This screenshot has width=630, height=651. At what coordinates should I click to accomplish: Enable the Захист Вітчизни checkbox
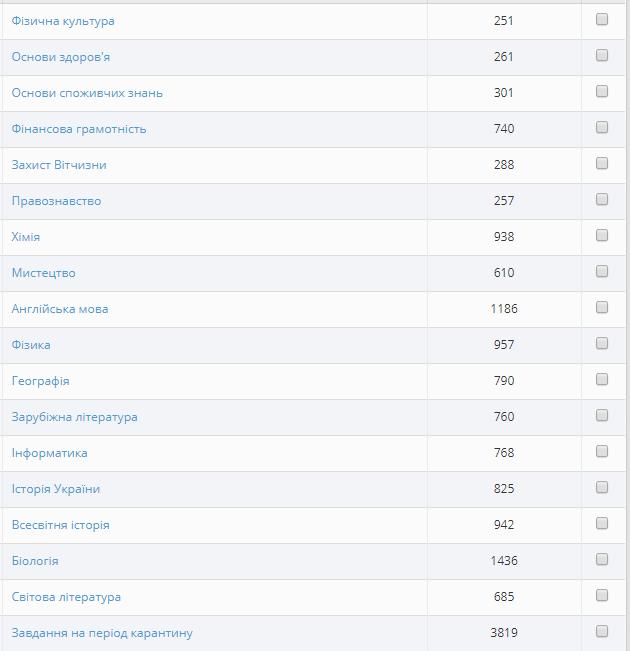point(602,163)
